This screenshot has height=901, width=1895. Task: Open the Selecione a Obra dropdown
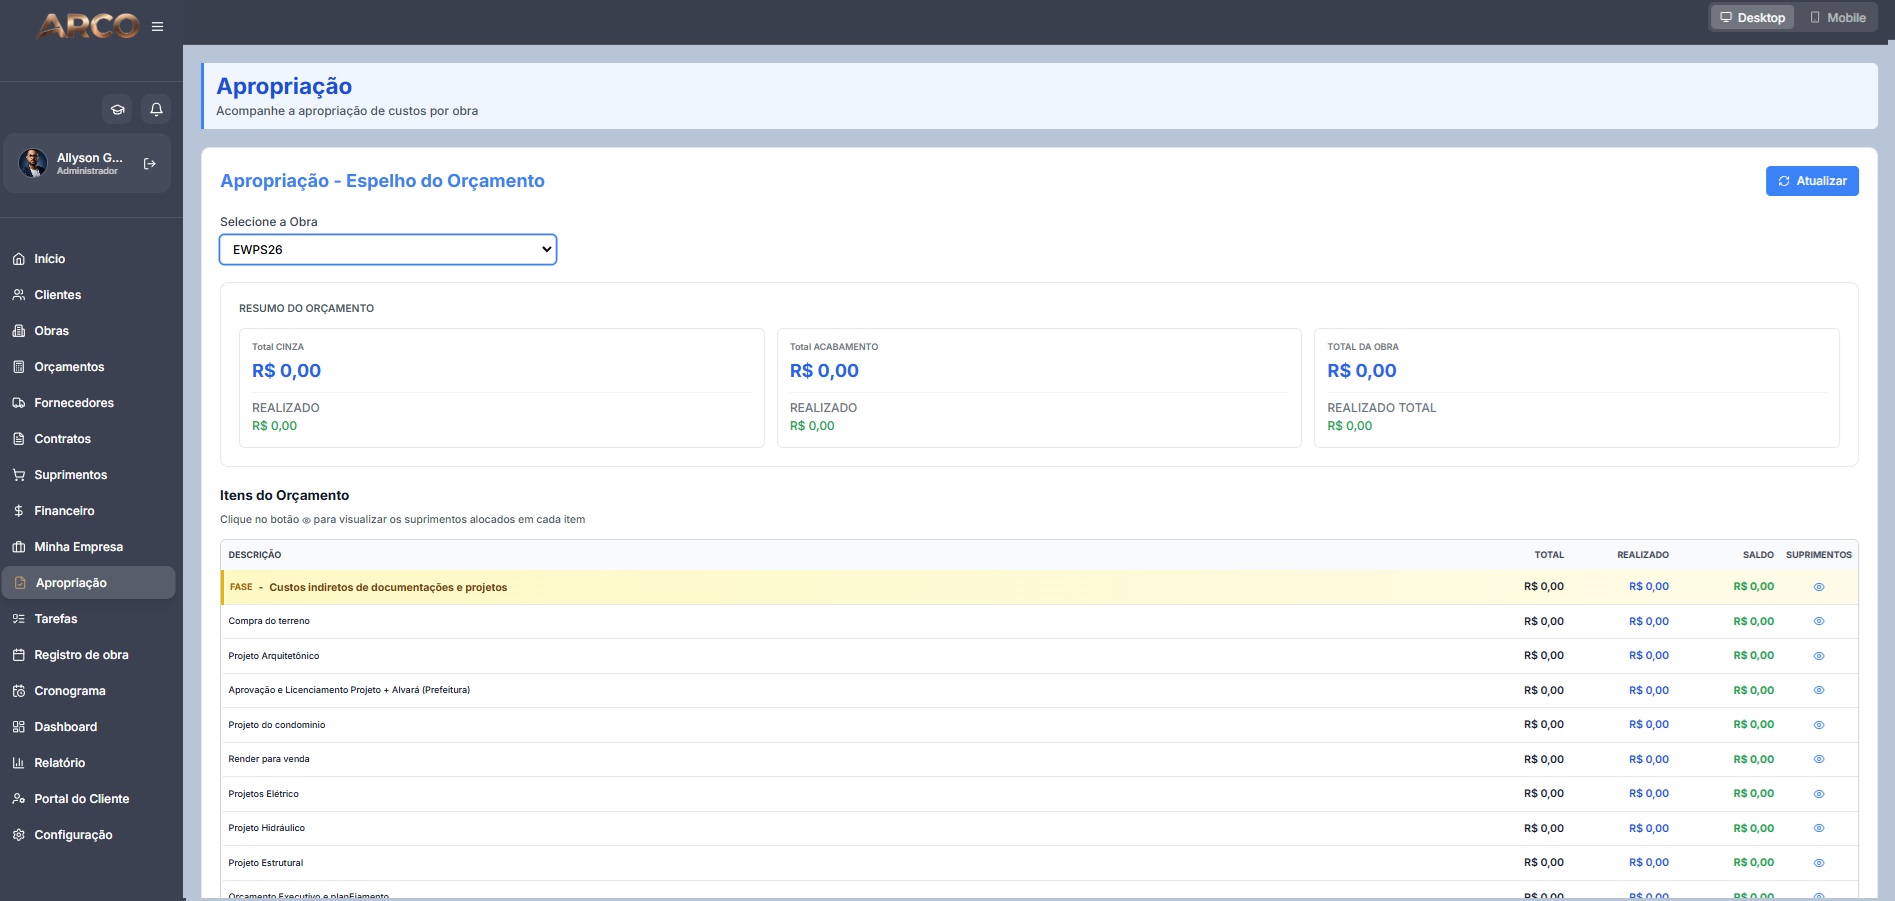(388, 249)
